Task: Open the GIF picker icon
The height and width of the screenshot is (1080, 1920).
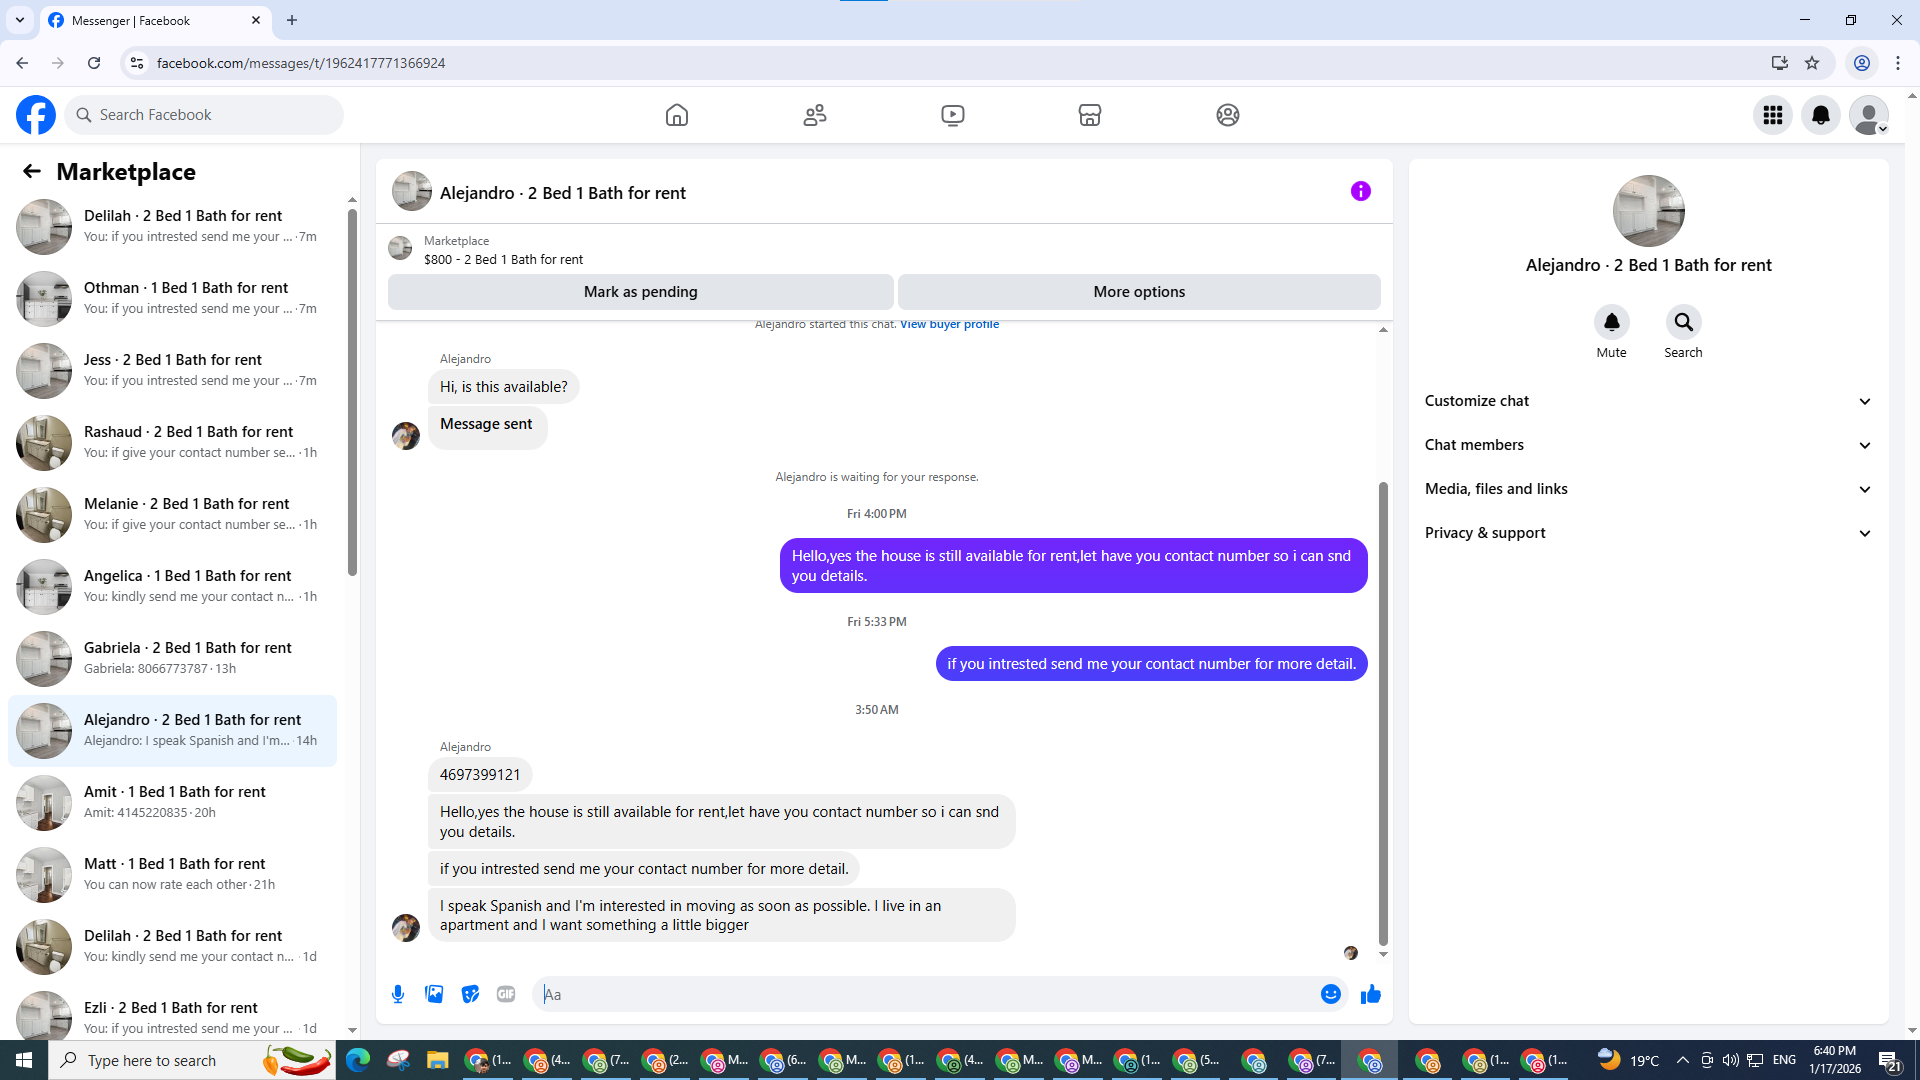Action: (x=506, y=994)
